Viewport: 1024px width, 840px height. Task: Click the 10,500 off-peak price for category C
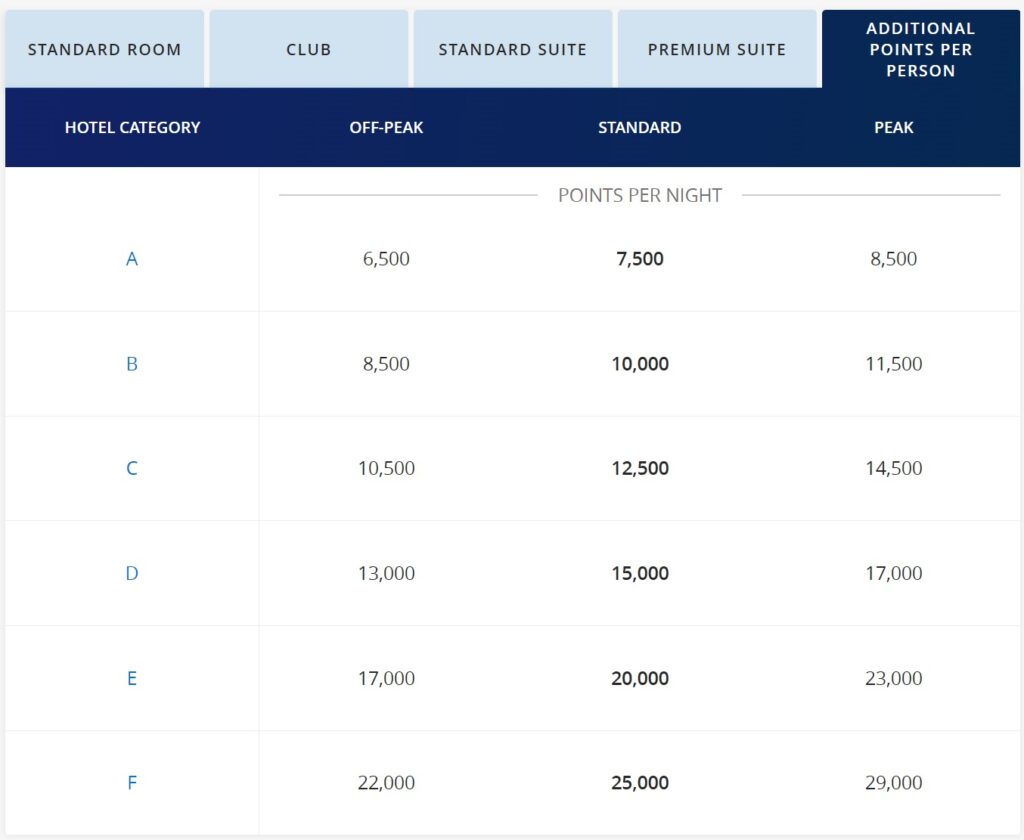[x=386, y=468]
